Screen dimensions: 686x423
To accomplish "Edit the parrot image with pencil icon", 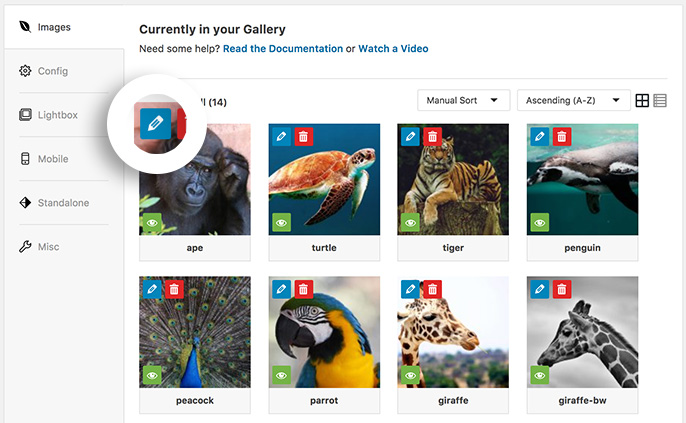I will [280, 289].
